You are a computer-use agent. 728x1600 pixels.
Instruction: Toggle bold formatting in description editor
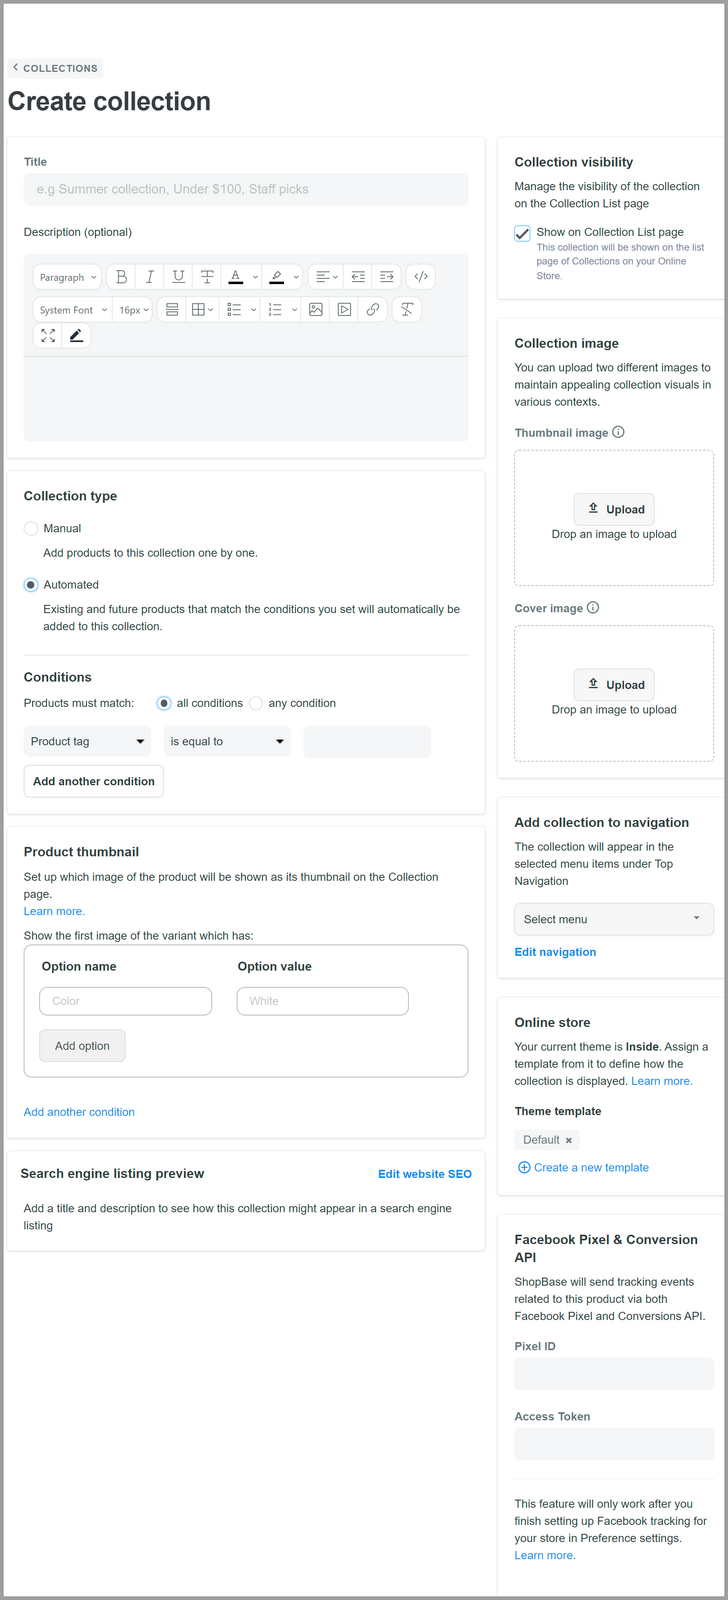(x=121, y=277)
